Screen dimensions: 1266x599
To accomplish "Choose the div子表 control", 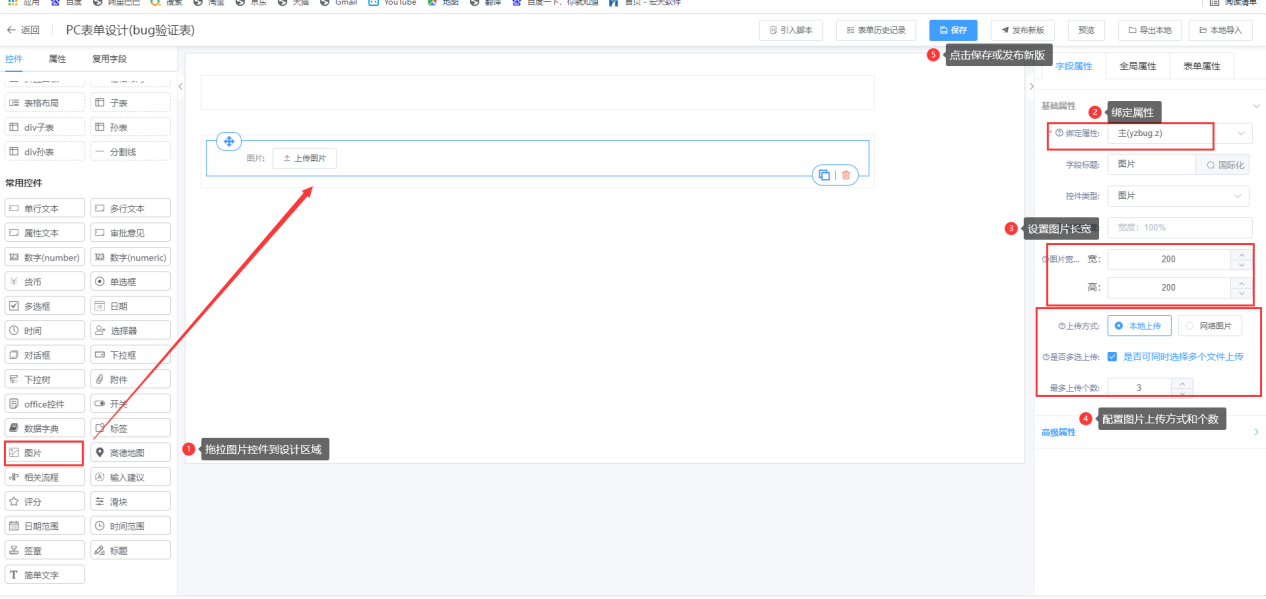I will [x=44, y=127].
